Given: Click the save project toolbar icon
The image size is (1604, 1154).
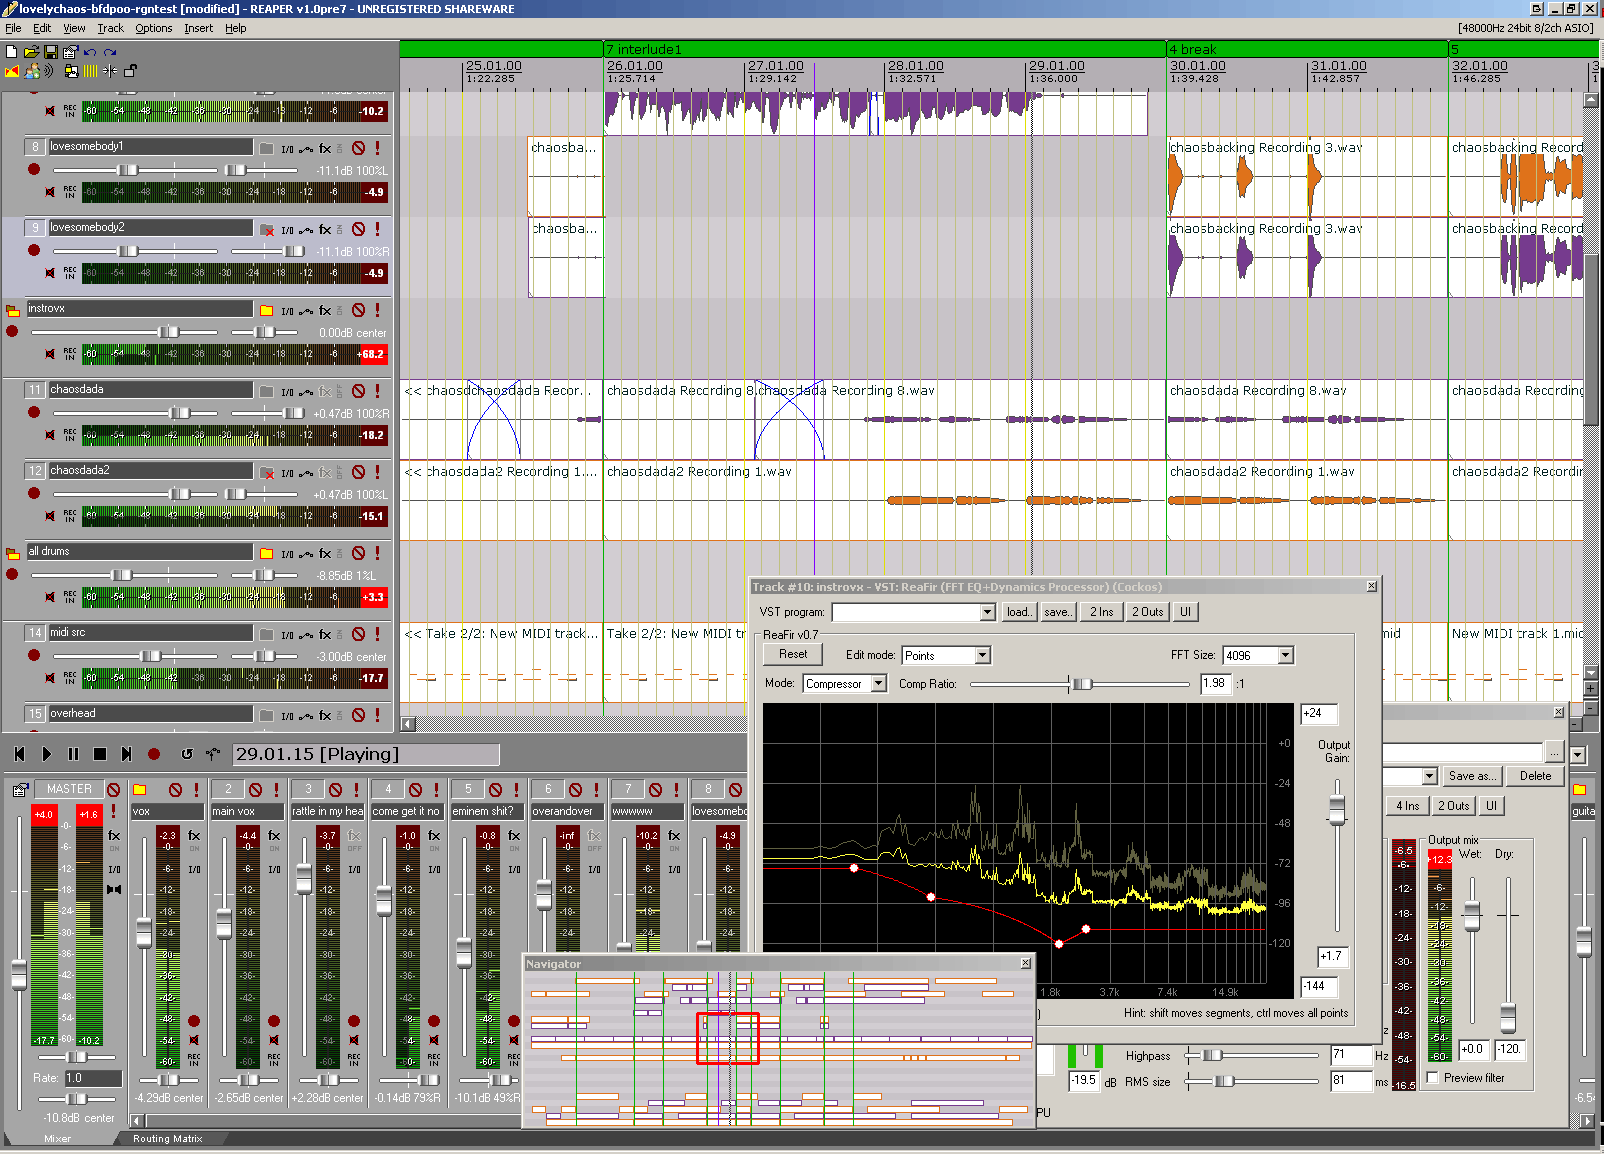Looking at the screenshot, I should pos(50,52).
